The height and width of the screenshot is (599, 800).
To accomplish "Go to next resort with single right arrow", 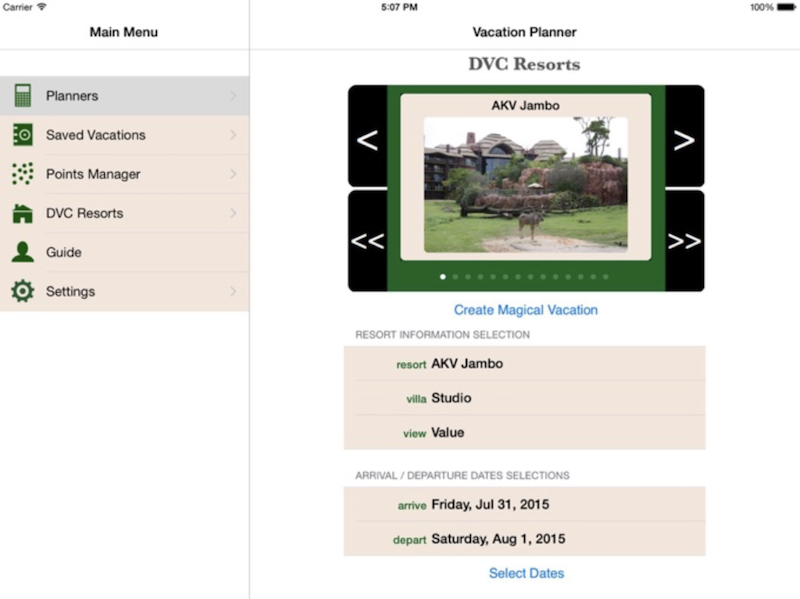I will [x=685, y=136].
